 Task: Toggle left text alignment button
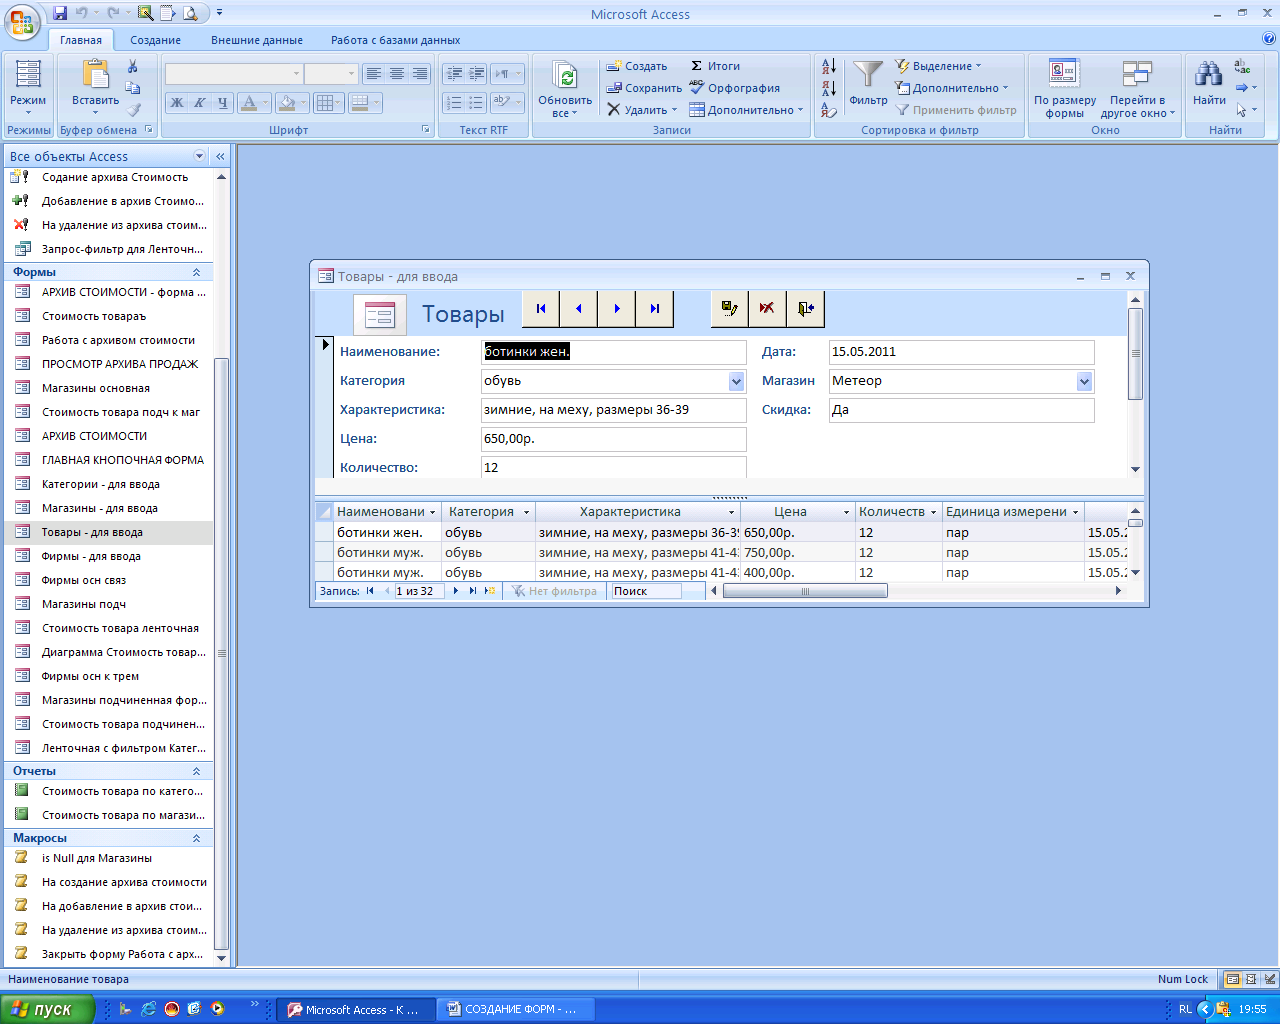coord(374,74)
